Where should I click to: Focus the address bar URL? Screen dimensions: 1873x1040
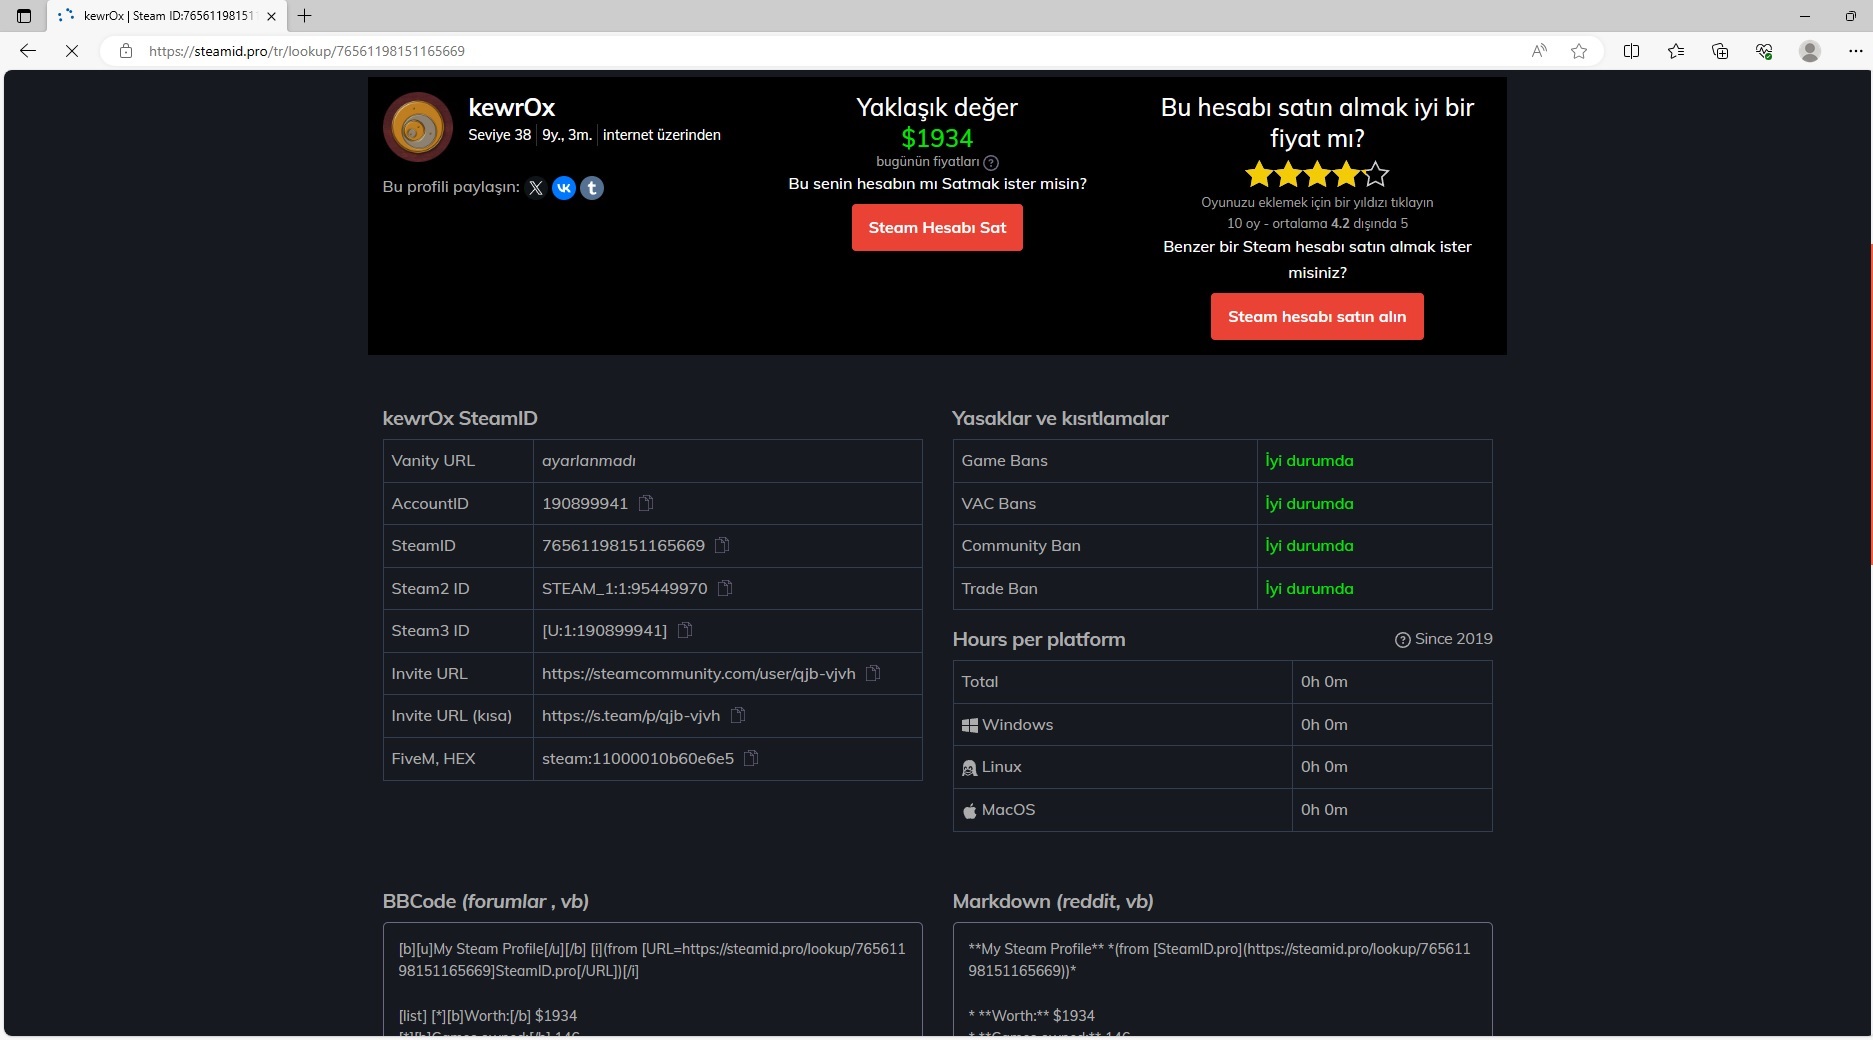(x=307, y=51)
